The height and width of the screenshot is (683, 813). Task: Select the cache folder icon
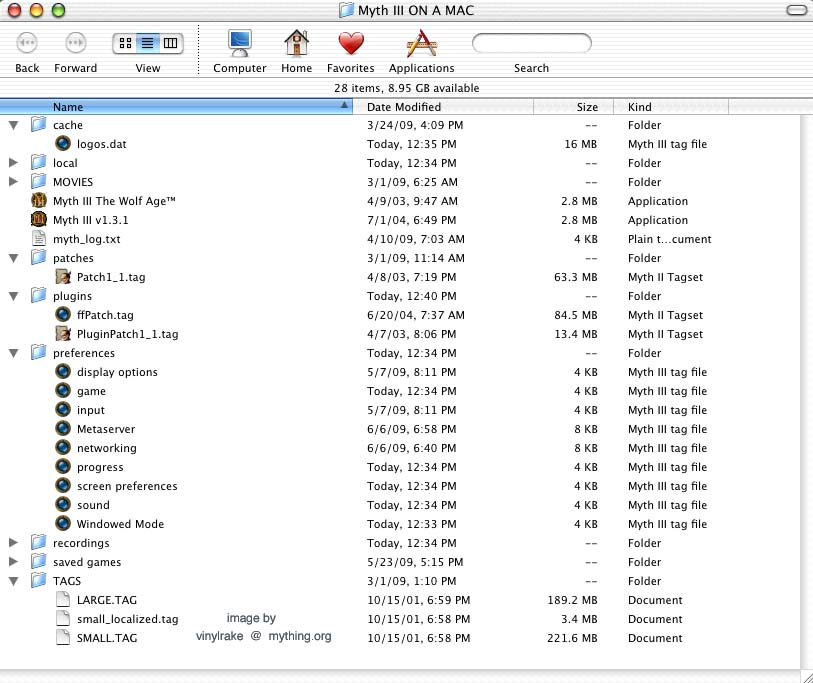pos(38,124)
